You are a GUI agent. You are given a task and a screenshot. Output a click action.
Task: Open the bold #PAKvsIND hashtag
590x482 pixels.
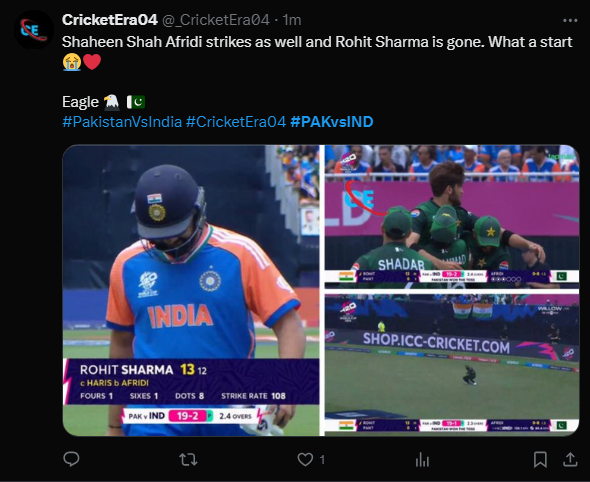[x=332, y=122]
